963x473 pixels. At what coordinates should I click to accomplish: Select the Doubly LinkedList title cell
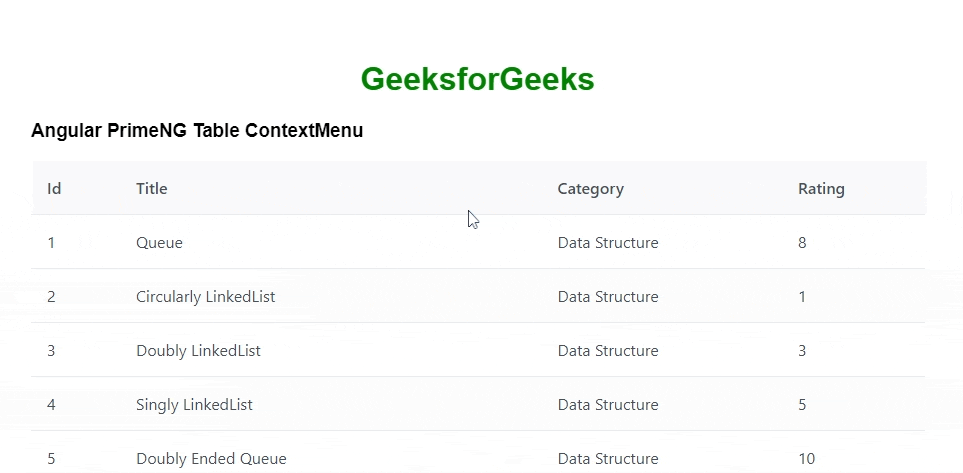(198, 351)
